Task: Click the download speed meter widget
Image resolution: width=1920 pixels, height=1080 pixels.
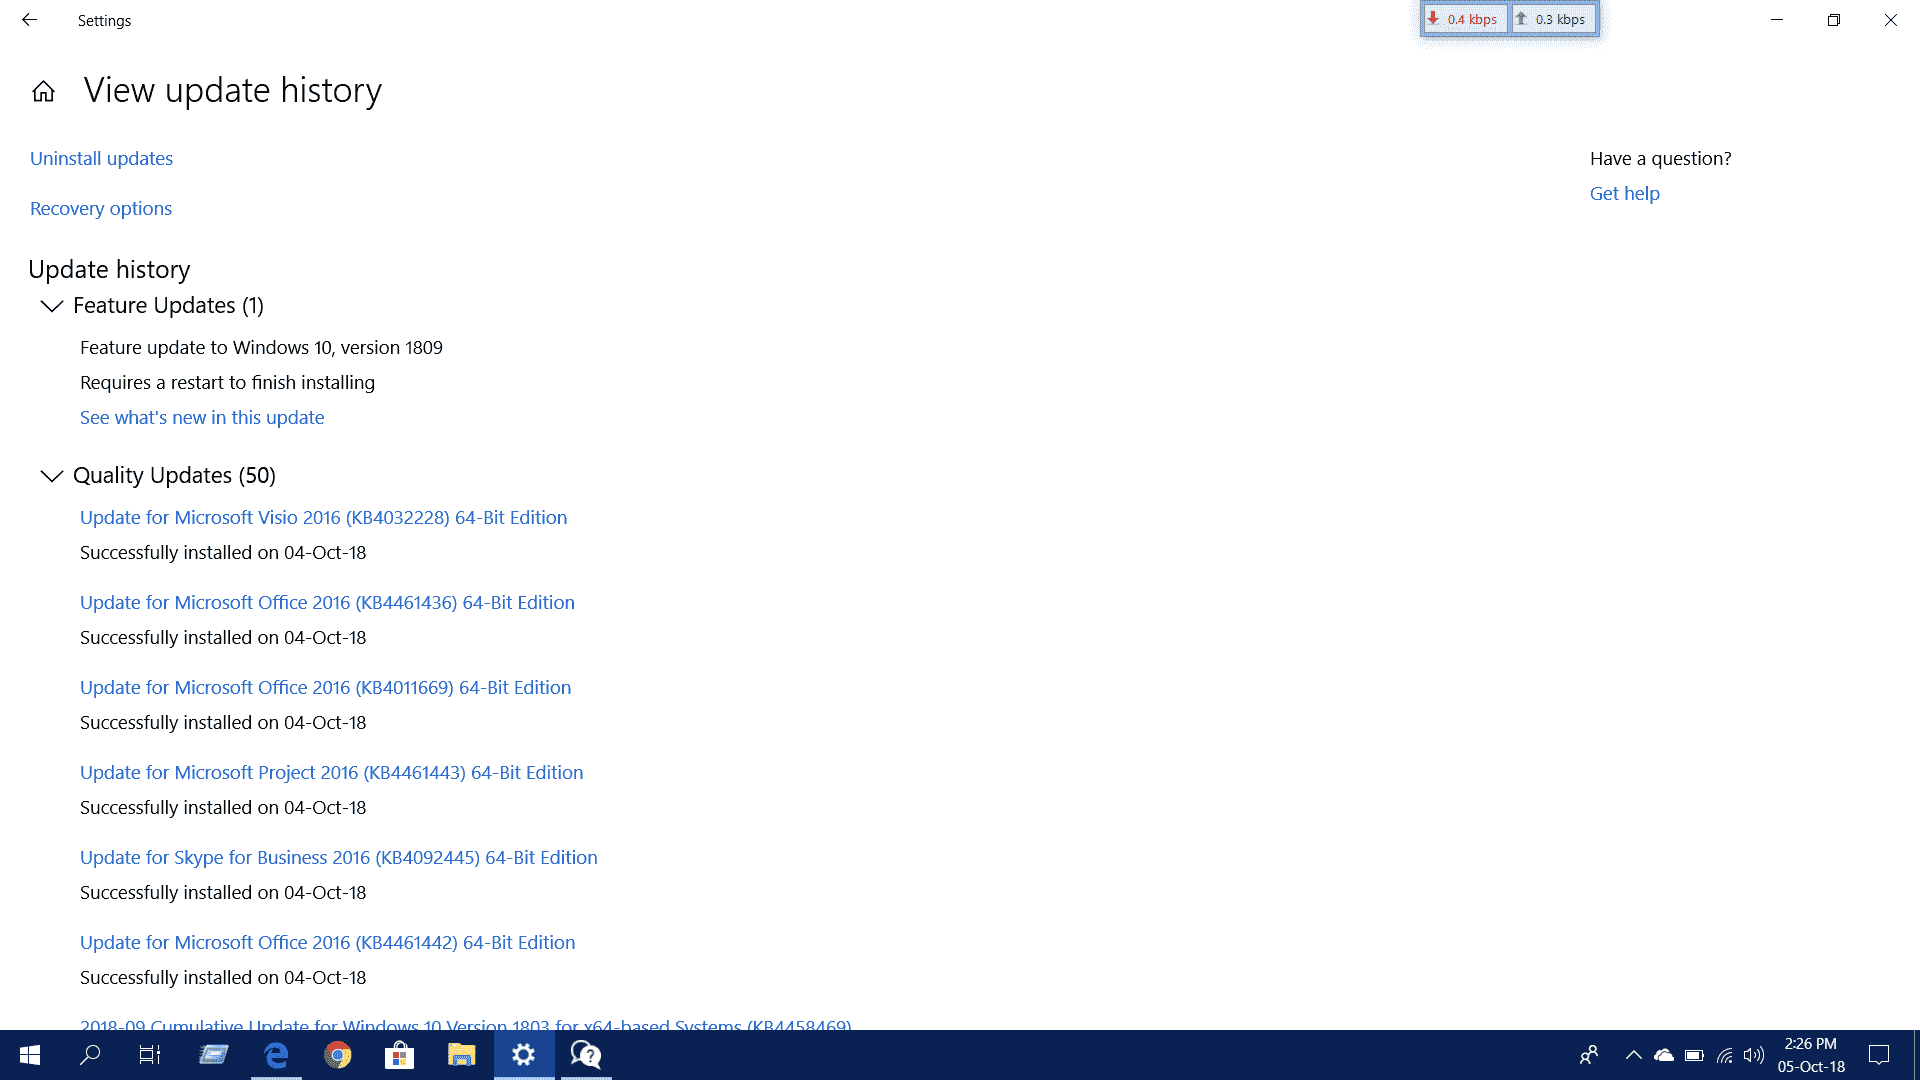Action: point(1465,19)
